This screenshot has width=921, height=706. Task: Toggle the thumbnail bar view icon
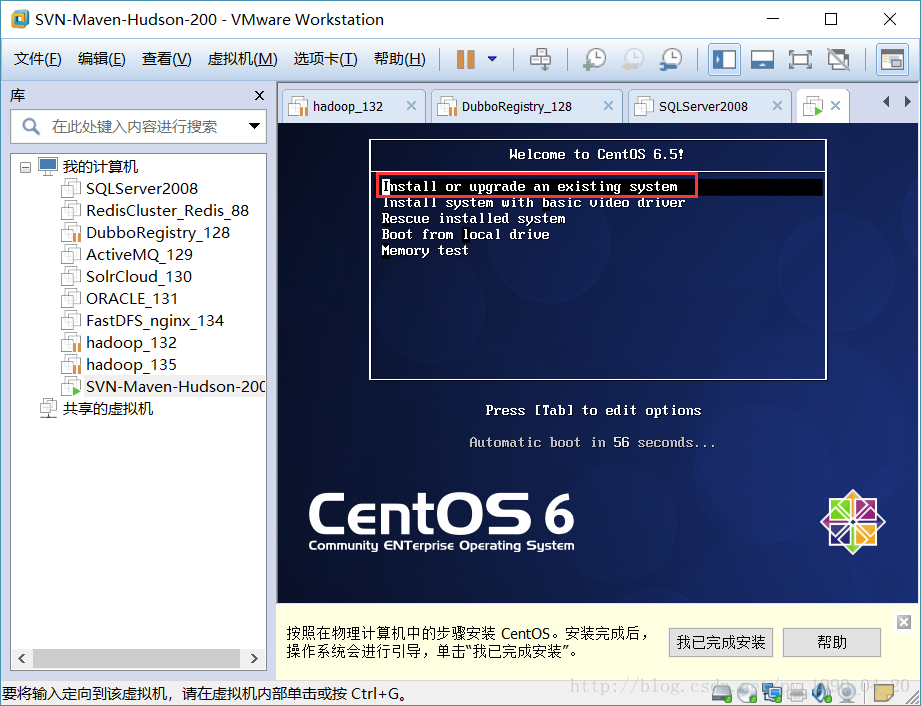(762, 59)
